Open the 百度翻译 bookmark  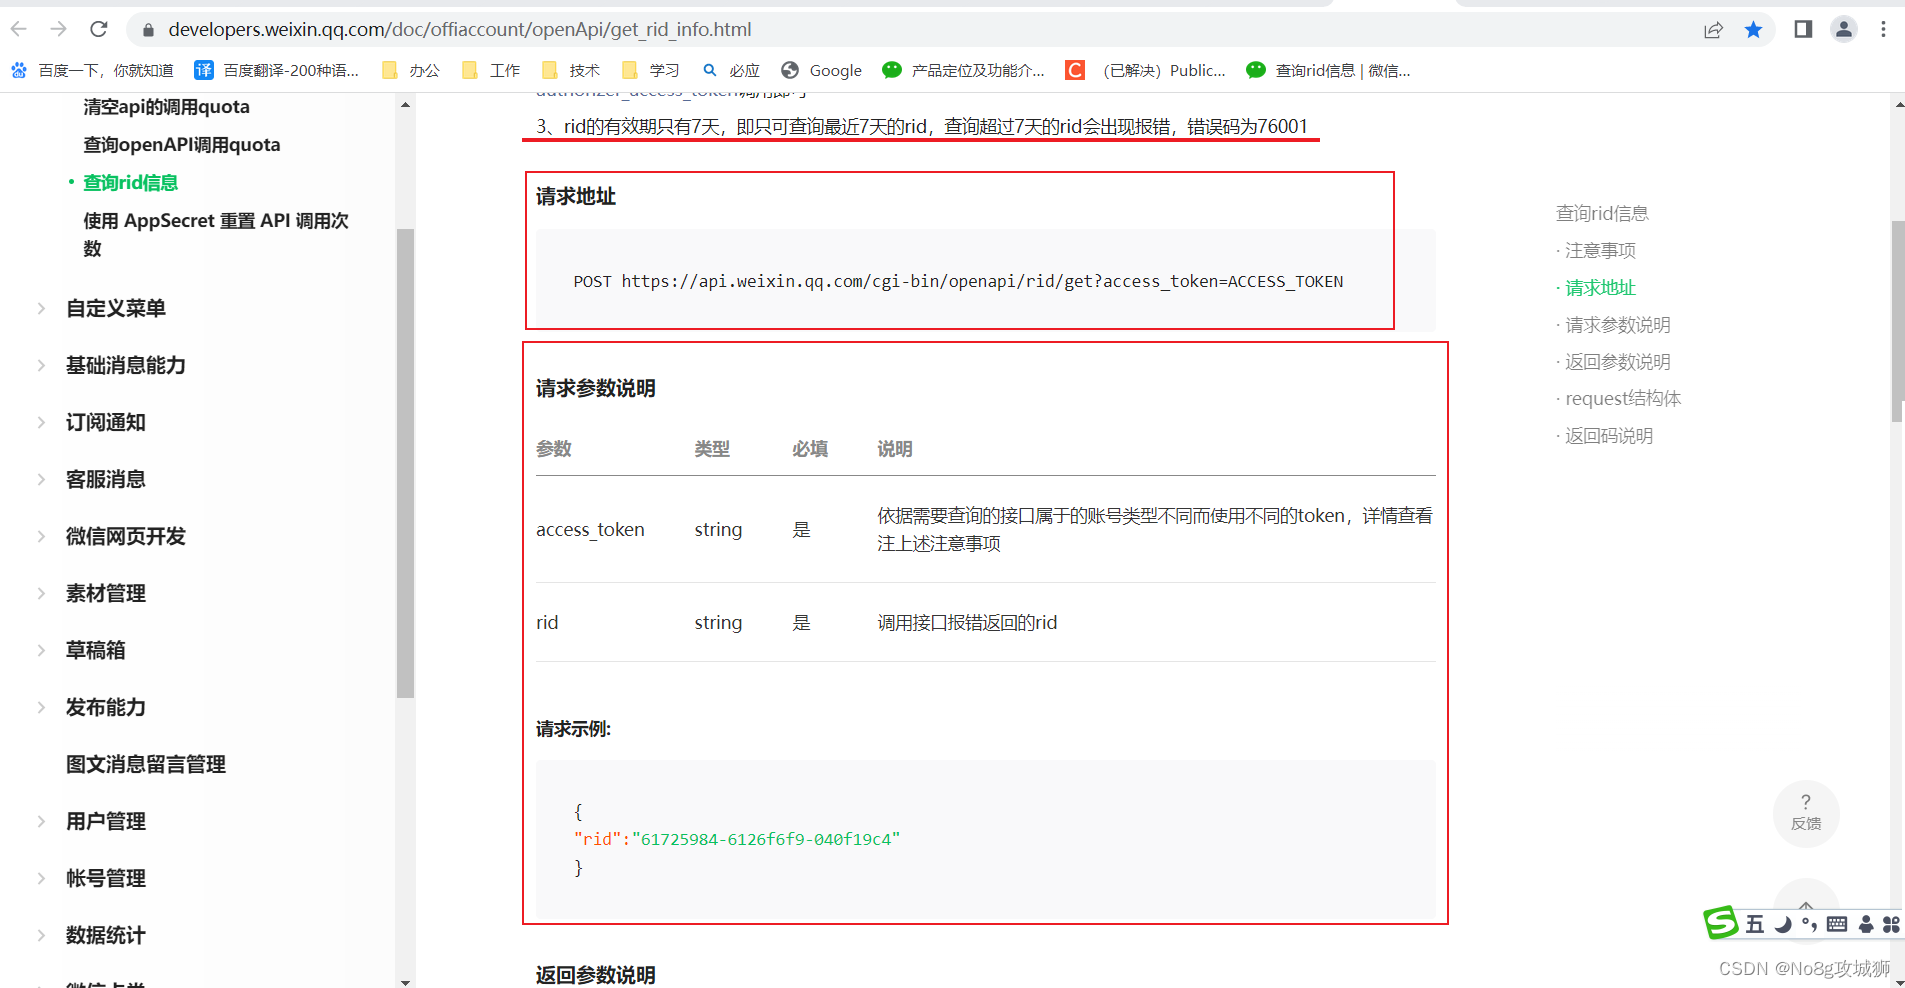click(x=276, y=70)
